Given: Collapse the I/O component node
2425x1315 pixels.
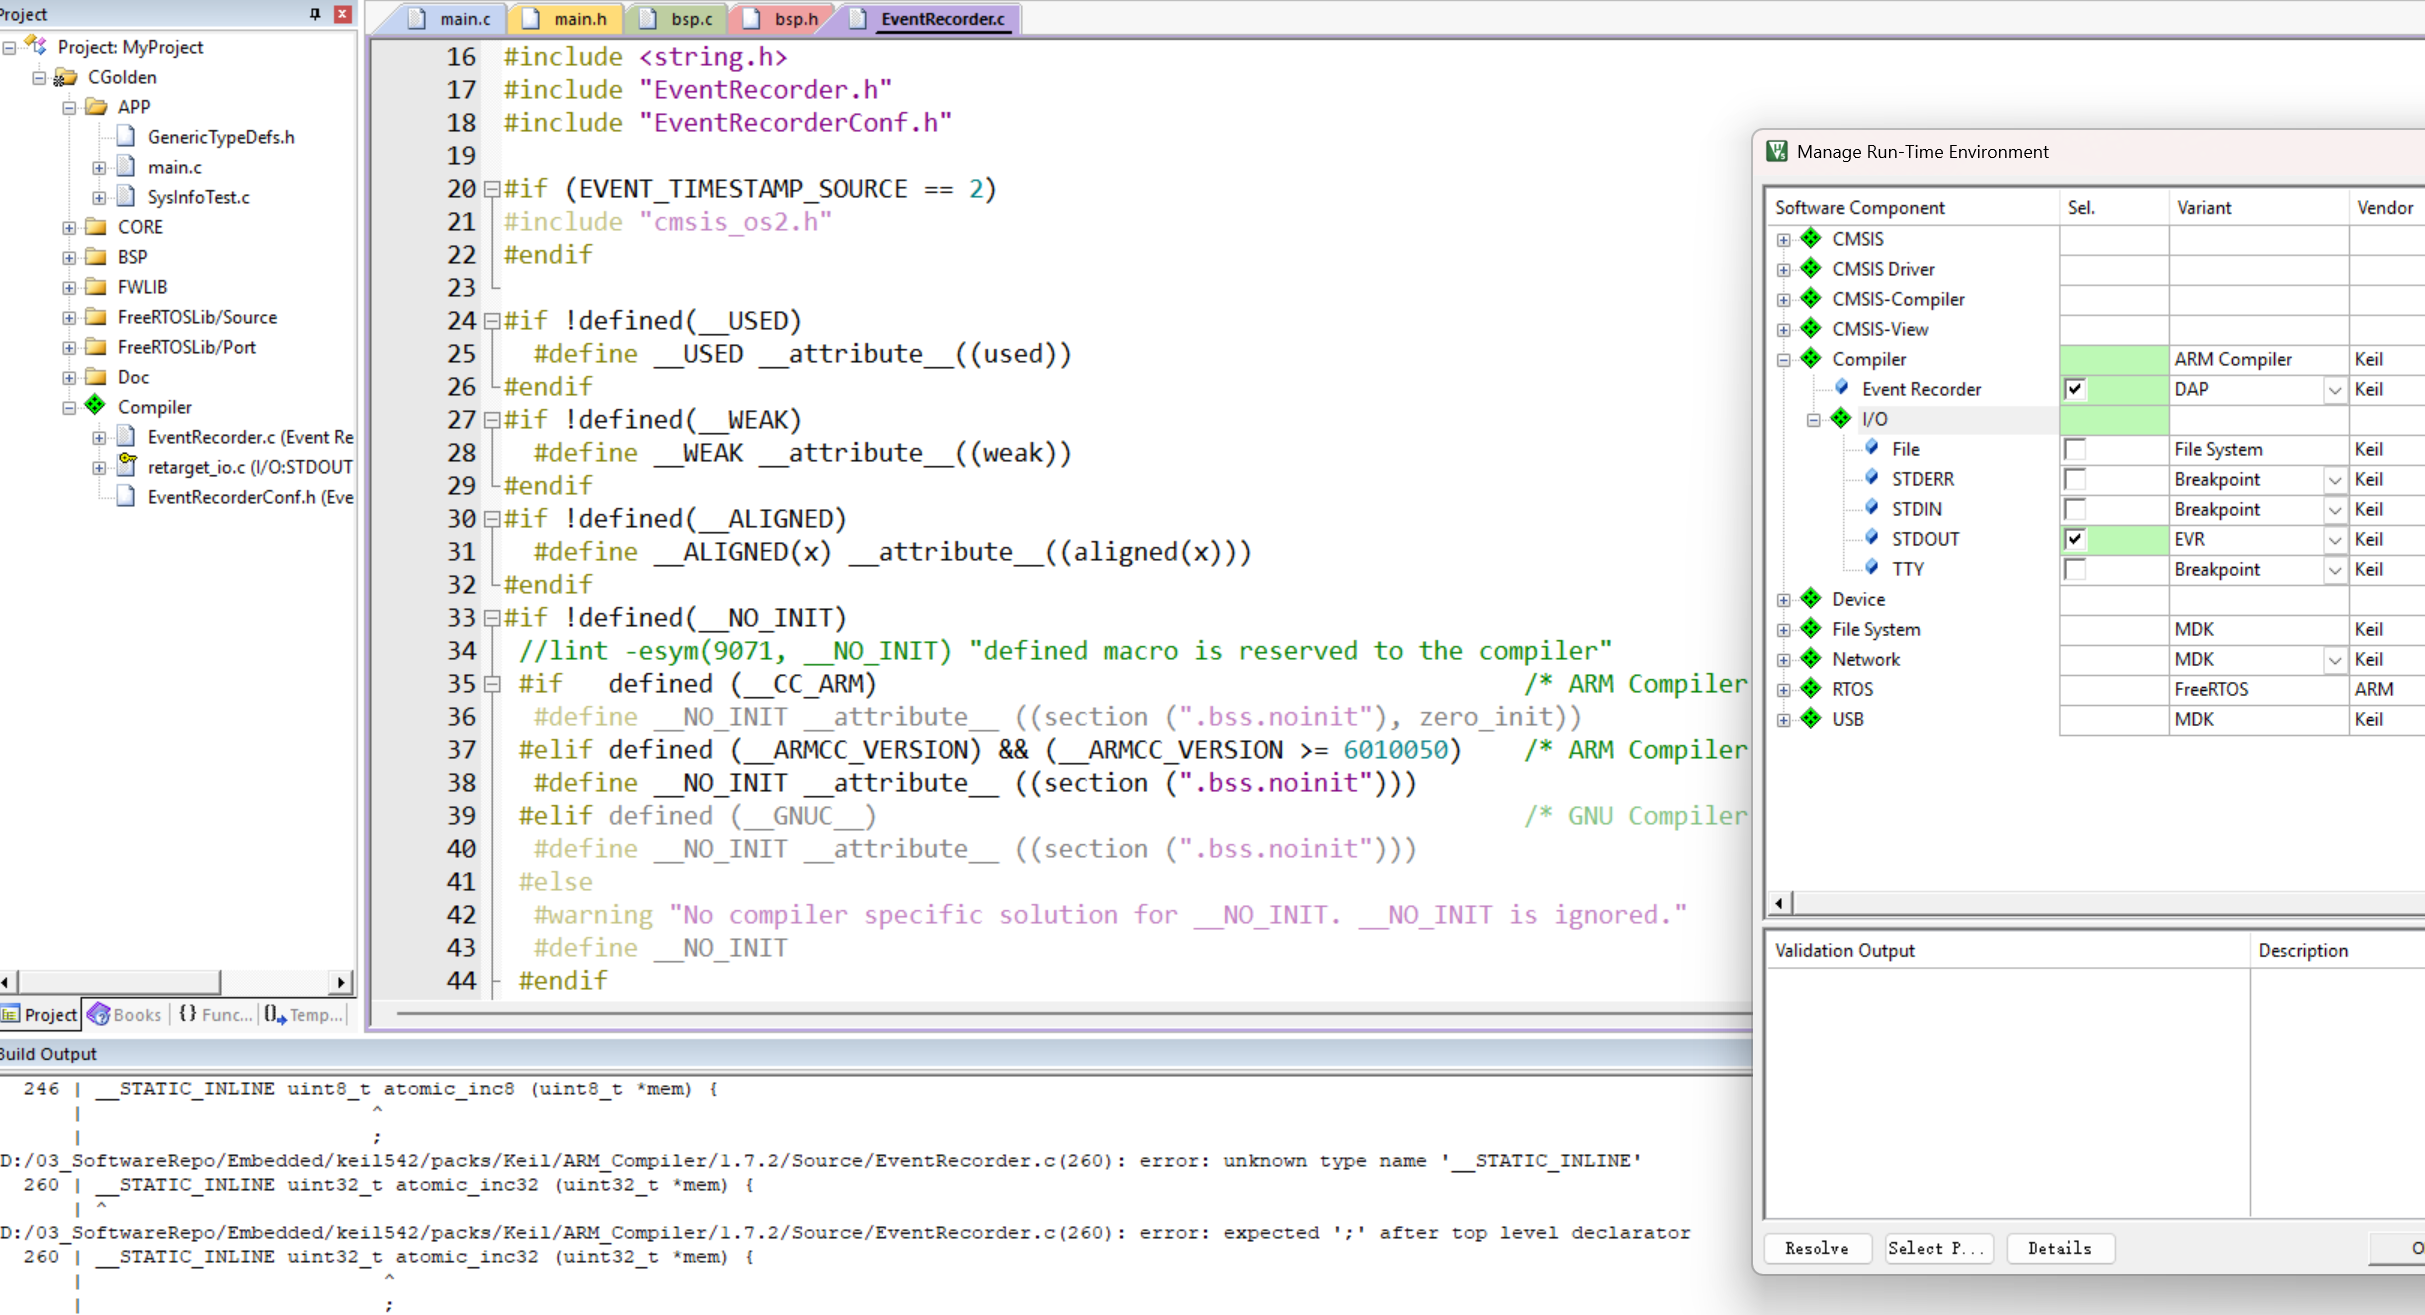Looking at the screenshot, I should [1813, 420].
